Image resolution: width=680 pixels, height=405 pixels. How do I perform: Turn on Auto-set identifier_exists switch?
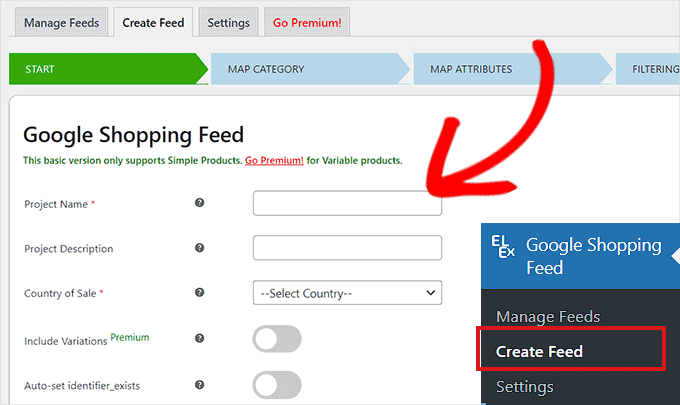277,384
